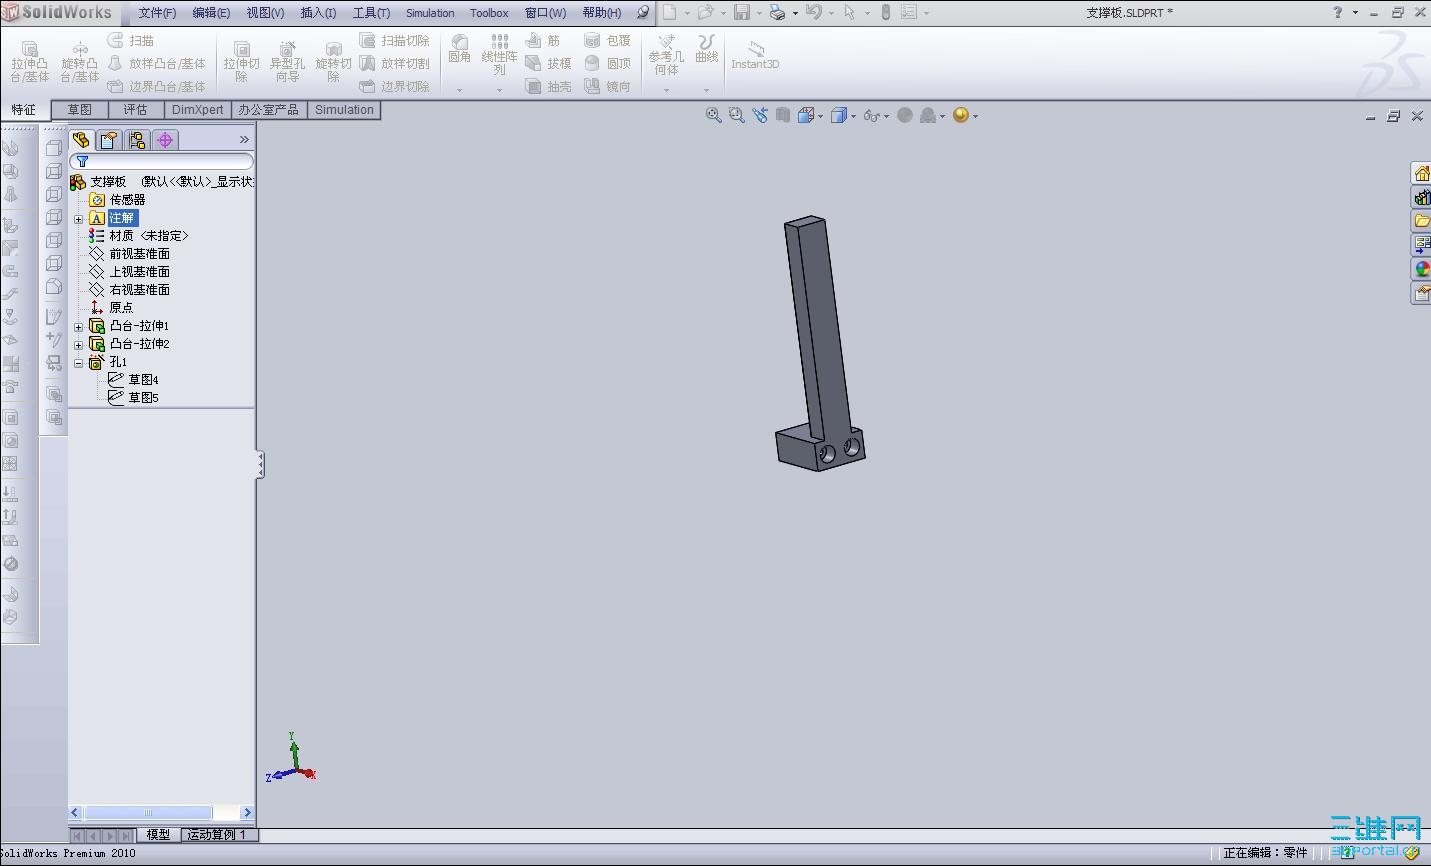Switch to the 模型 (Model) bottom tab
1431x866 pixels.
tap(158, 834)
